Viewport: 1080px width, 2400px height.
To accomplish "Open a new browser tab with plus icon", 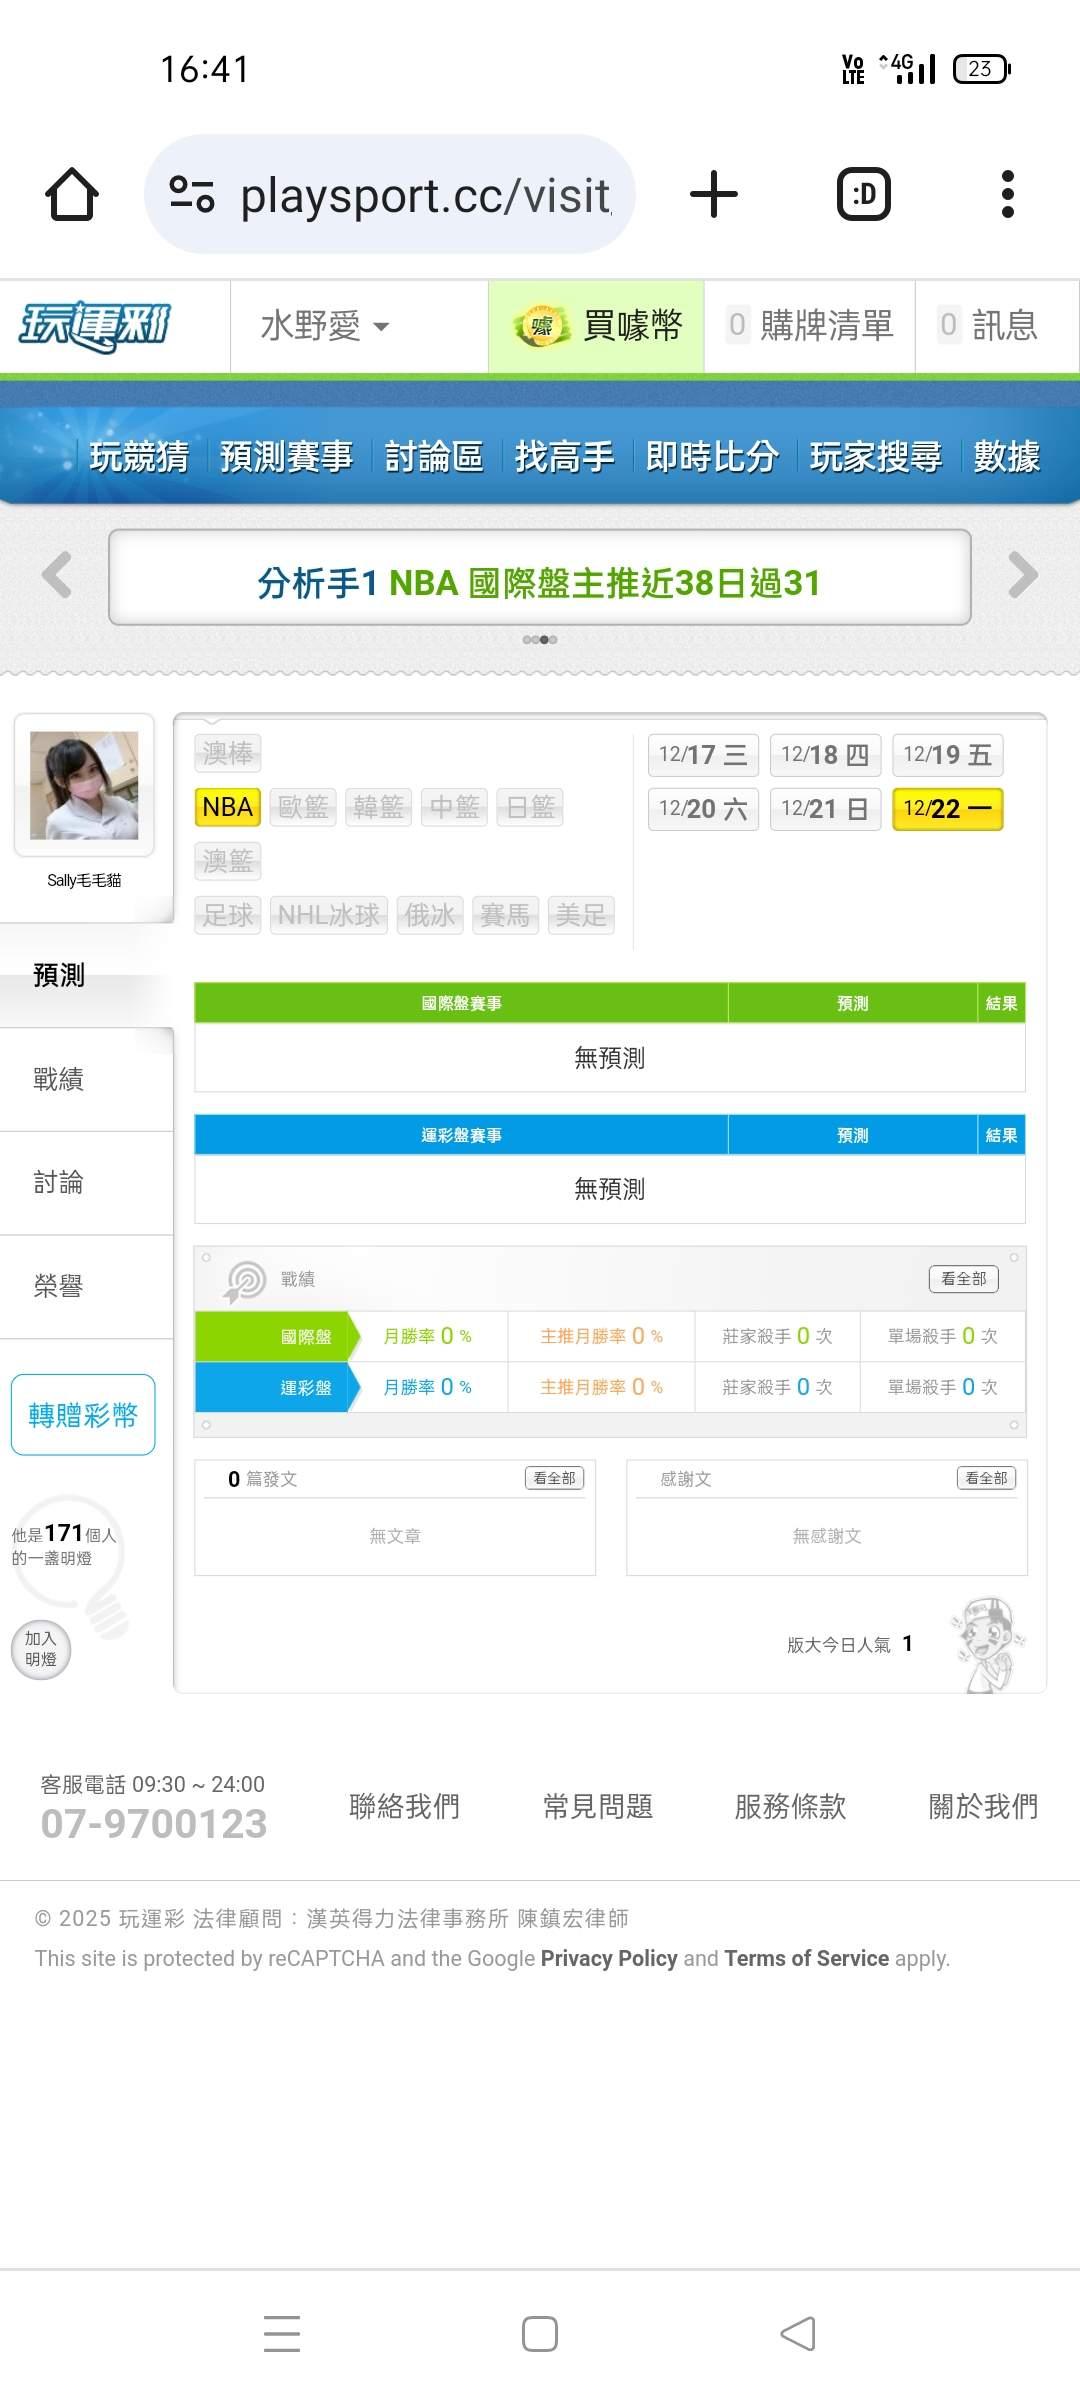I will point(713,194).
